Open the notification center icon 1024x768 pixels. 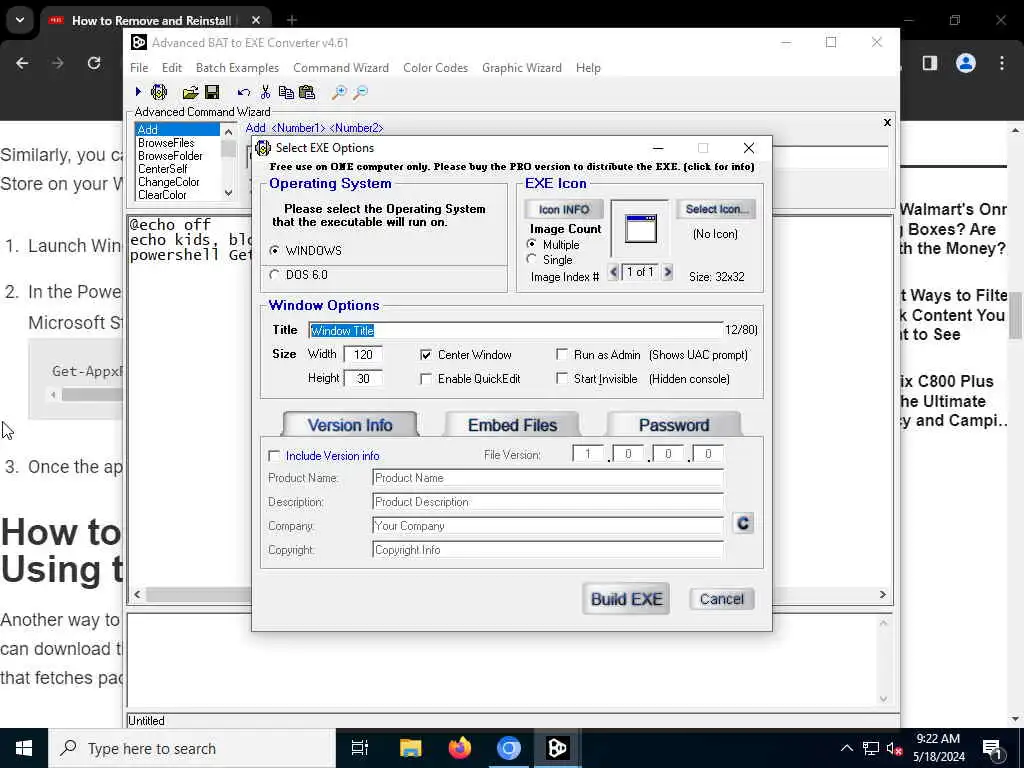coord(993,748)
